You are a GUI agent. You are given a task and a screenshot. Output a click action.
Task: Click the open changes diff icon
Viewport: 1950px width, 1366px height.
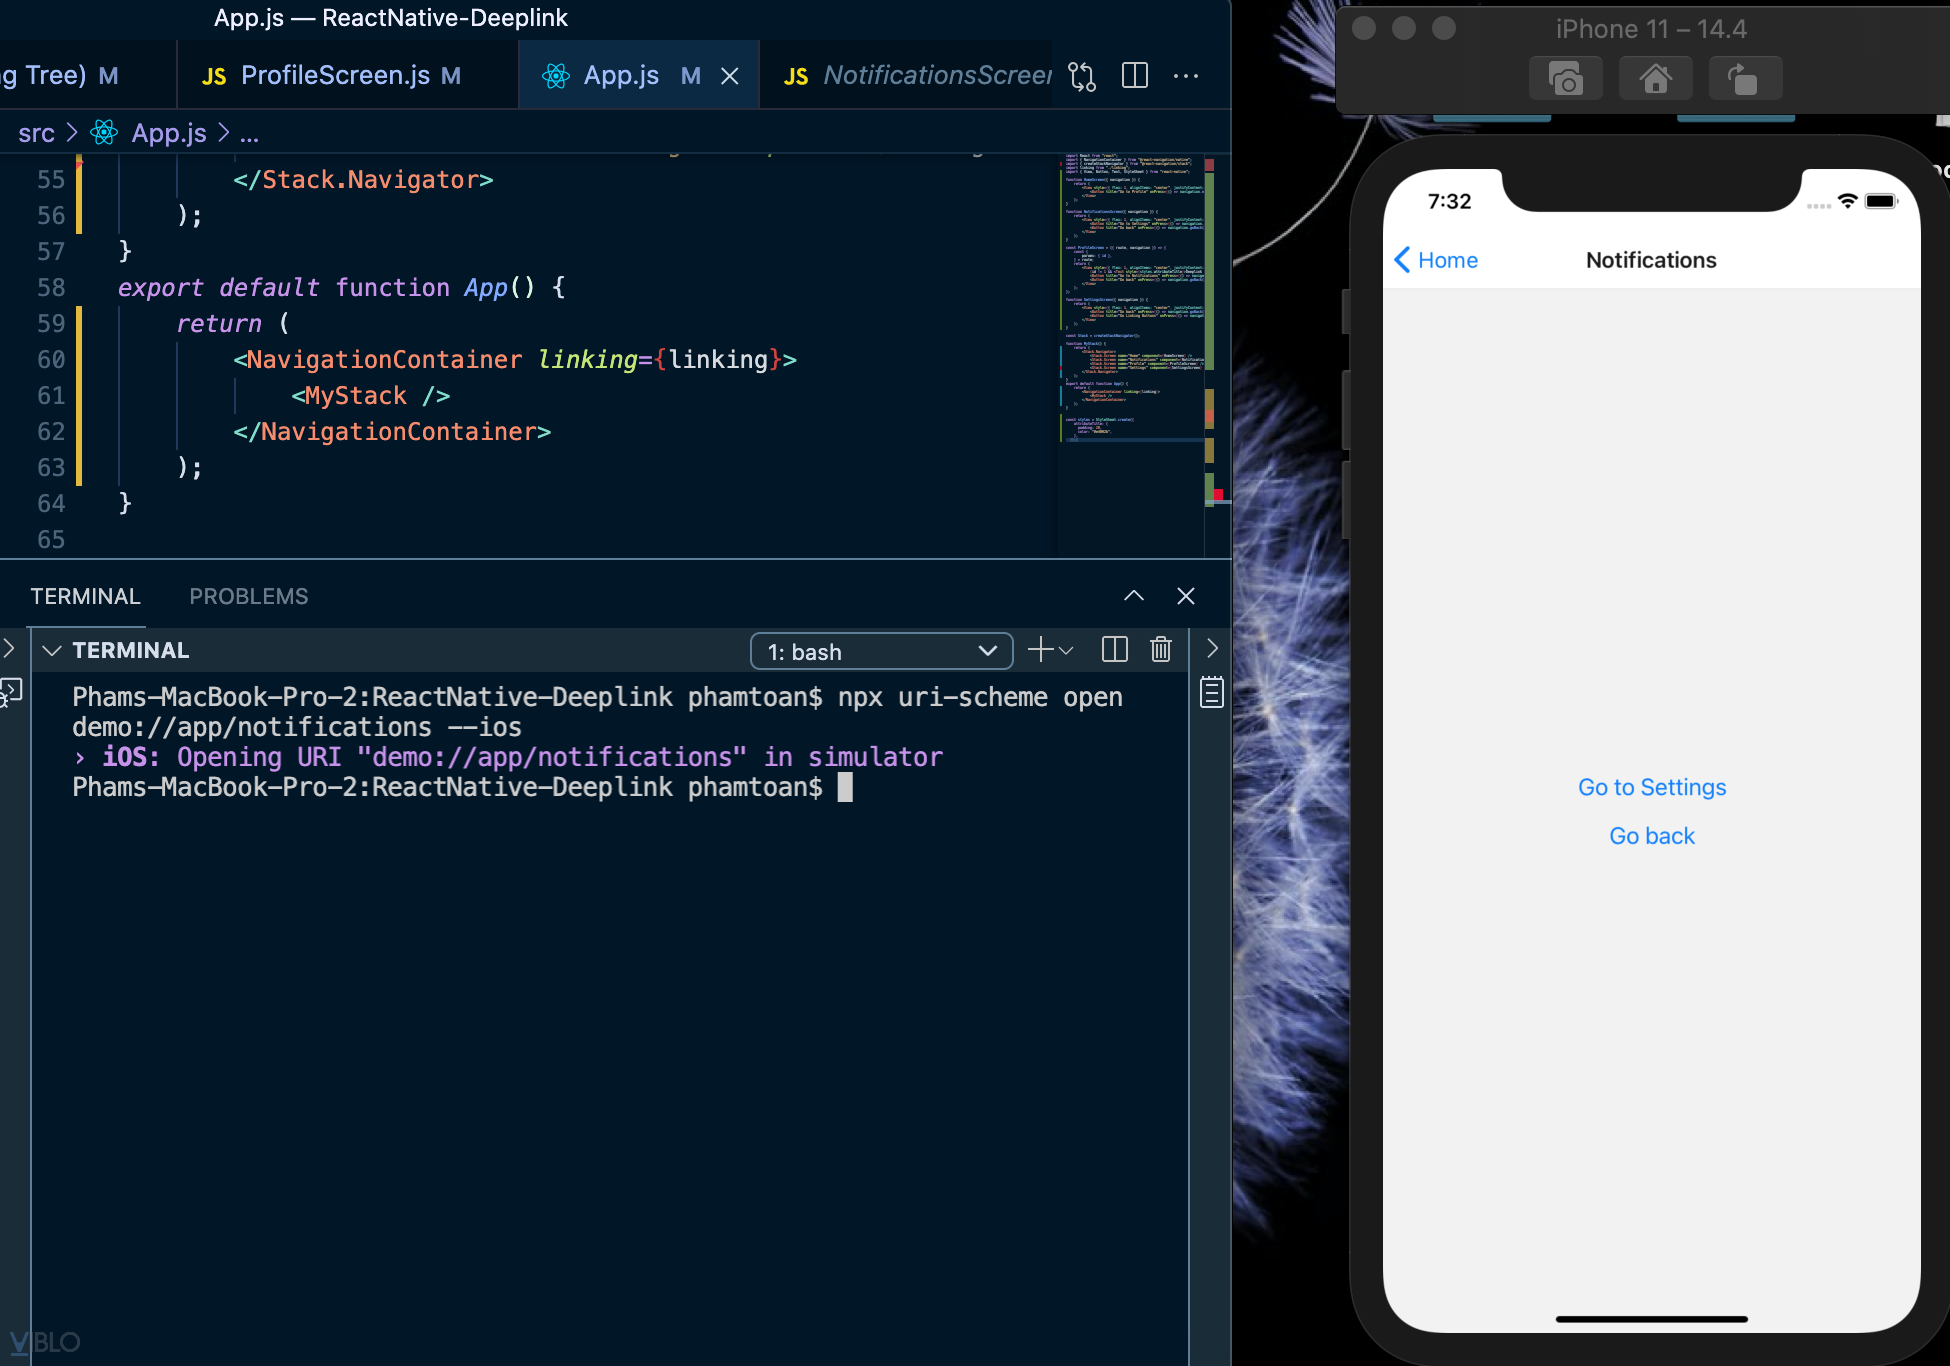coord(1081,75)
